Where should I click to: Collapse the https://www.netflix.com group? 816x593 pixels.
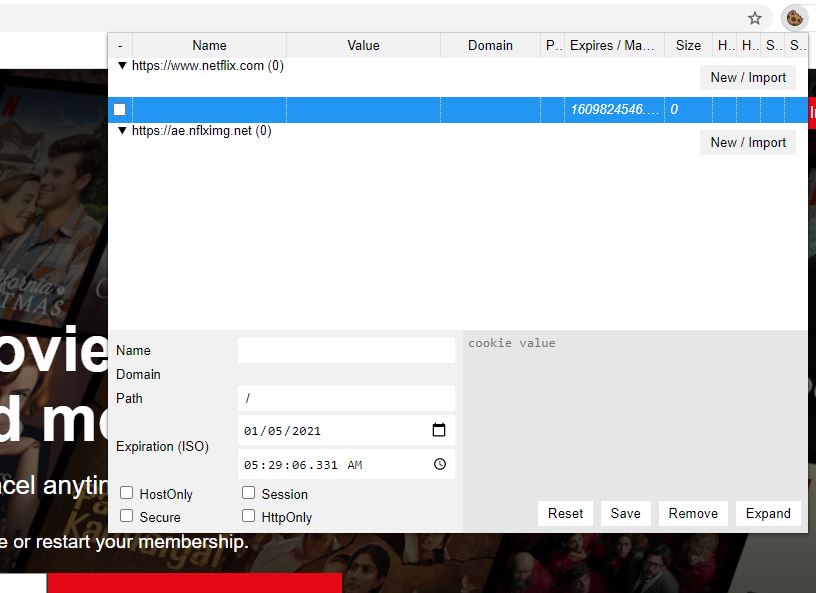click(122, 66)
